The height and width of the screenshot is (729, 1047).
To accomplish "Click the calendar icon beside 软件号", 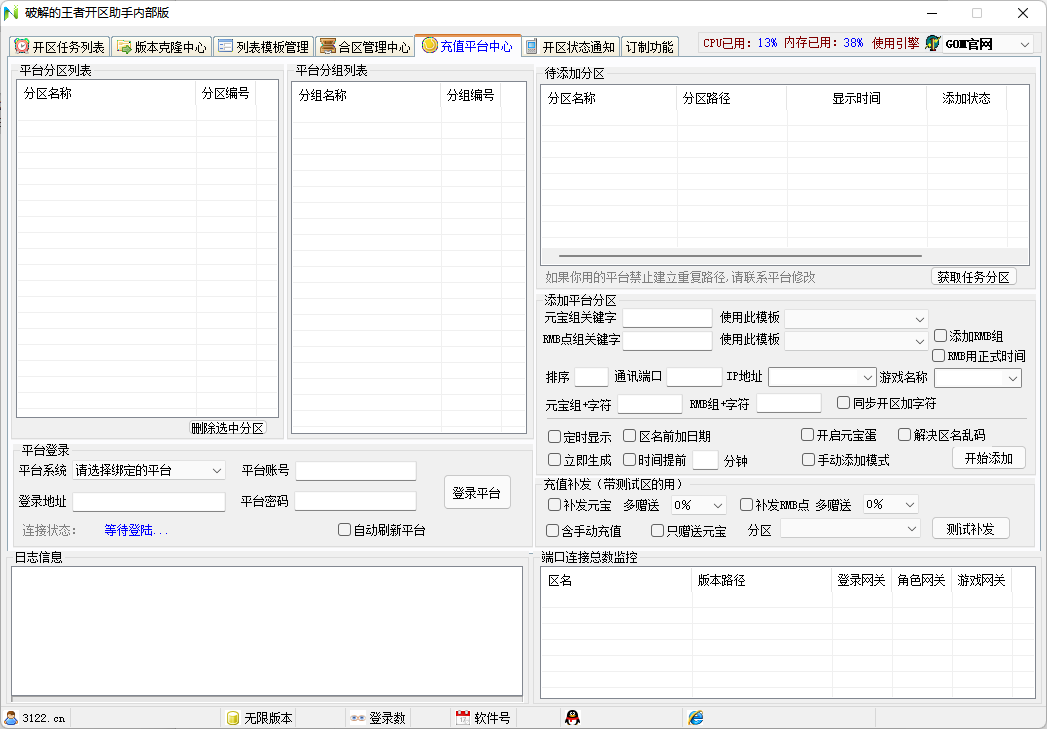I will pos(463,718).
